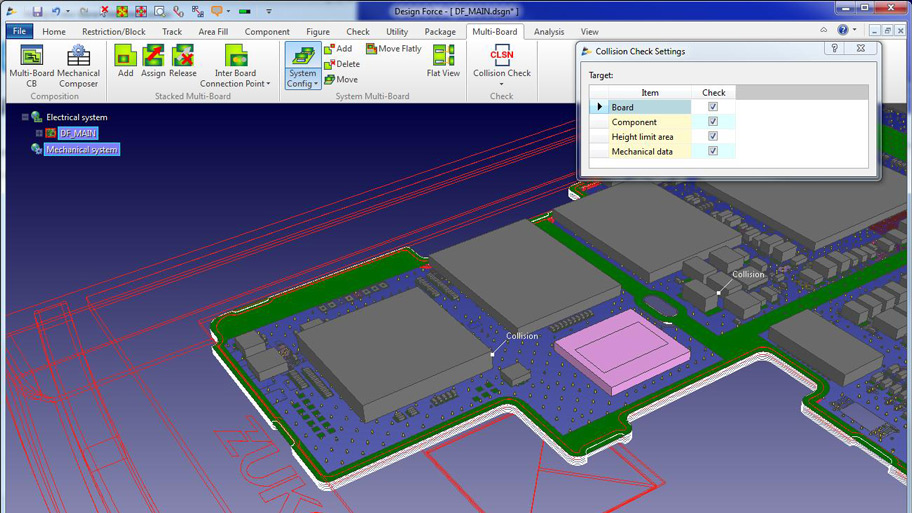Select Mechanical system in the tree
The height and width of the screenshot is (513, 912).
coord(82,149)
